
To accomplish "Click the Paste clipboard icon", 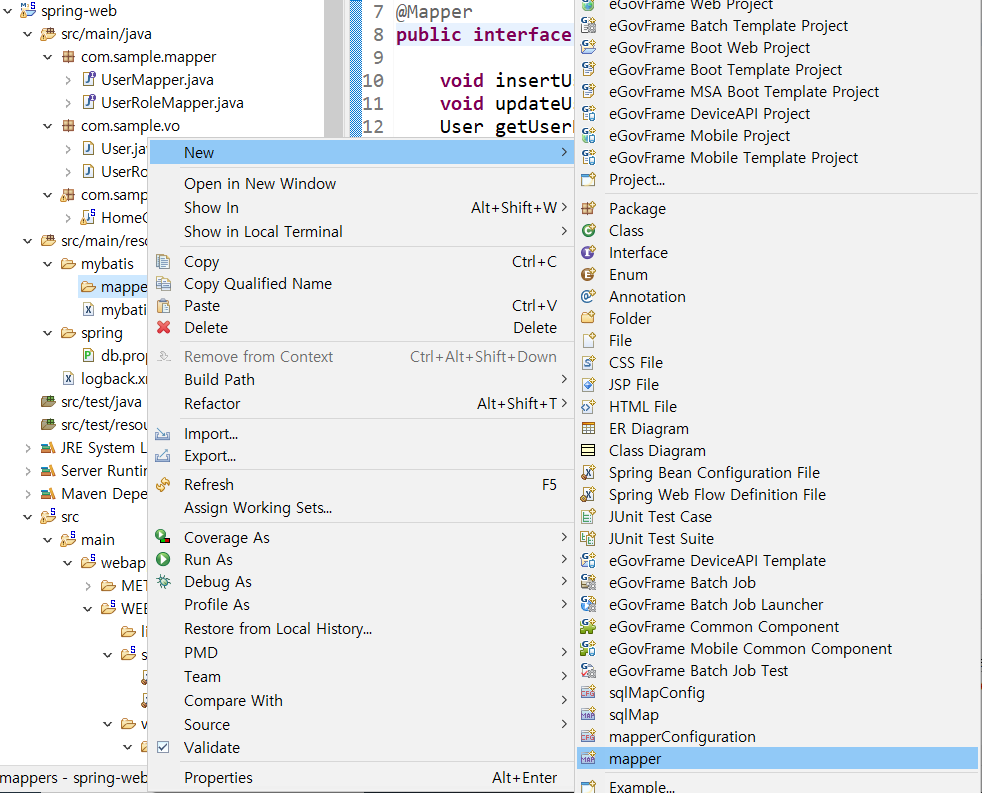I will click(163, 306).
